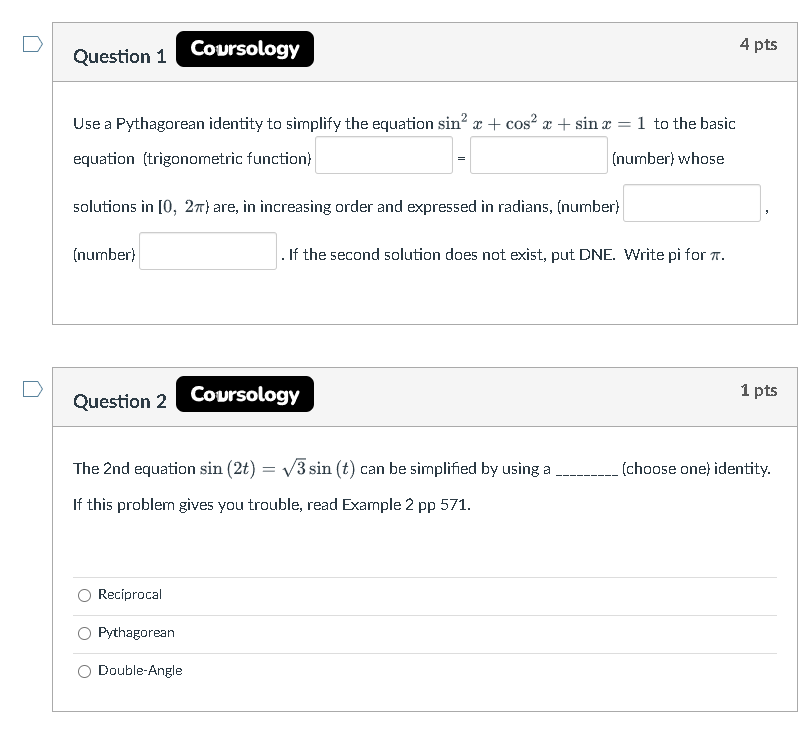Click the bookmark flag beside Question 1
Screen dimensions: 809x731
31,43
